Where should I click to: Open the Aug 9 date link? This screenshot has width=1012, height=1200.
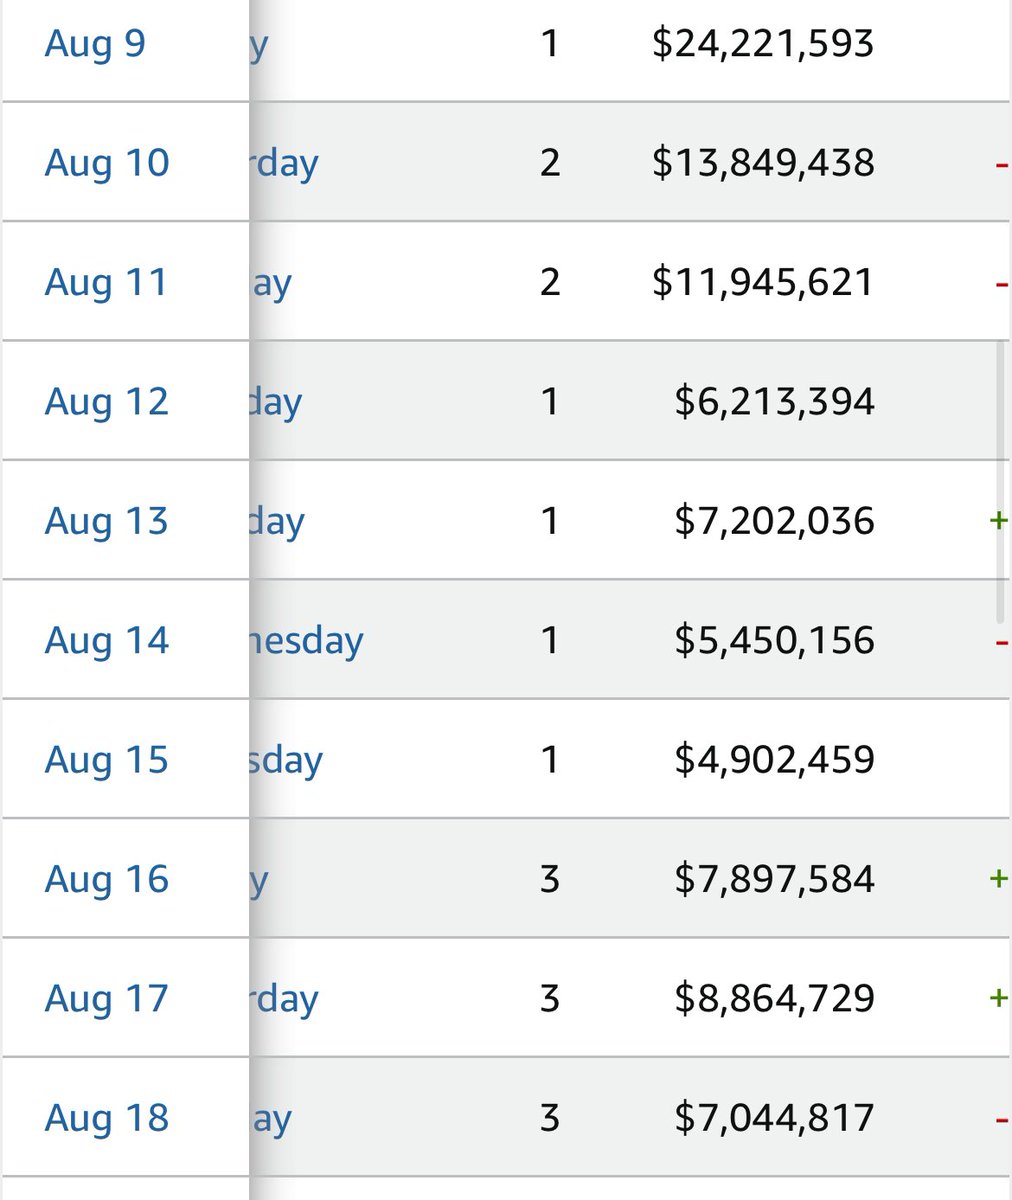[x=95, y=44]
